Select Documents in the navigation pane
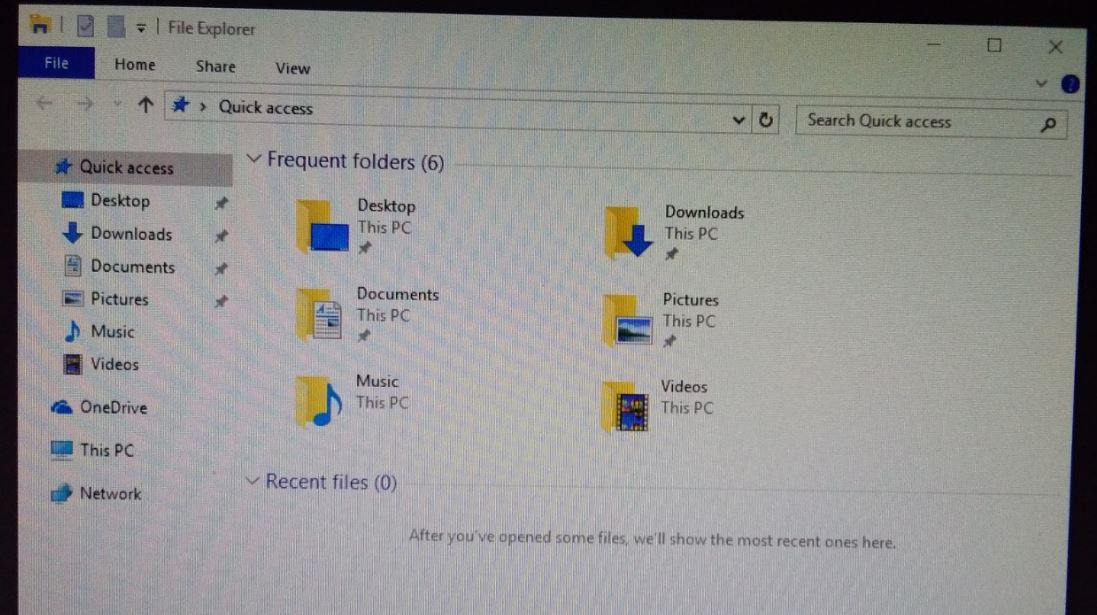The image size is (1097, 615). click(x=132, y=267)
